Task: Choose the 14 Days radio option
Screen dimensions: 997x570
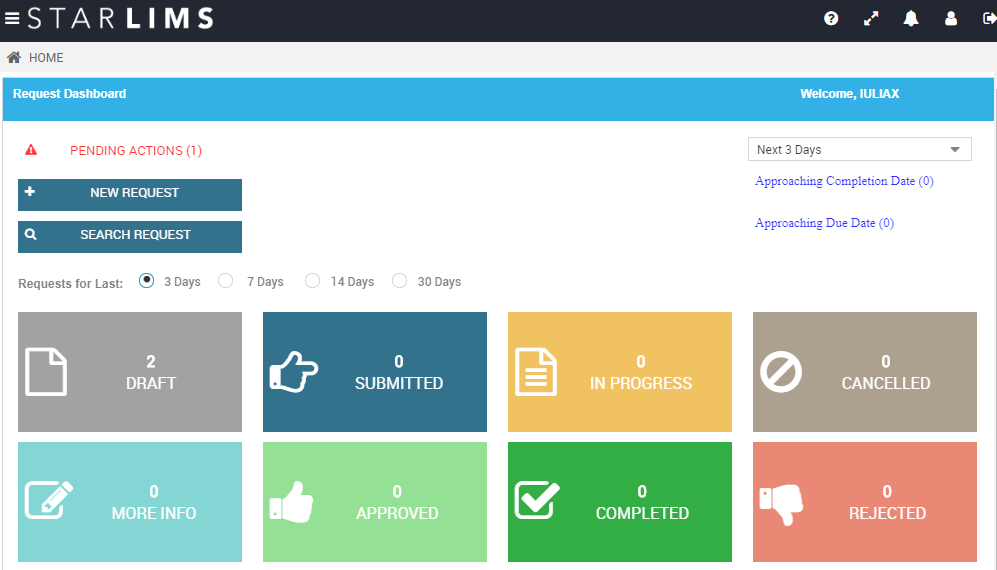Action: pos(312,281)
